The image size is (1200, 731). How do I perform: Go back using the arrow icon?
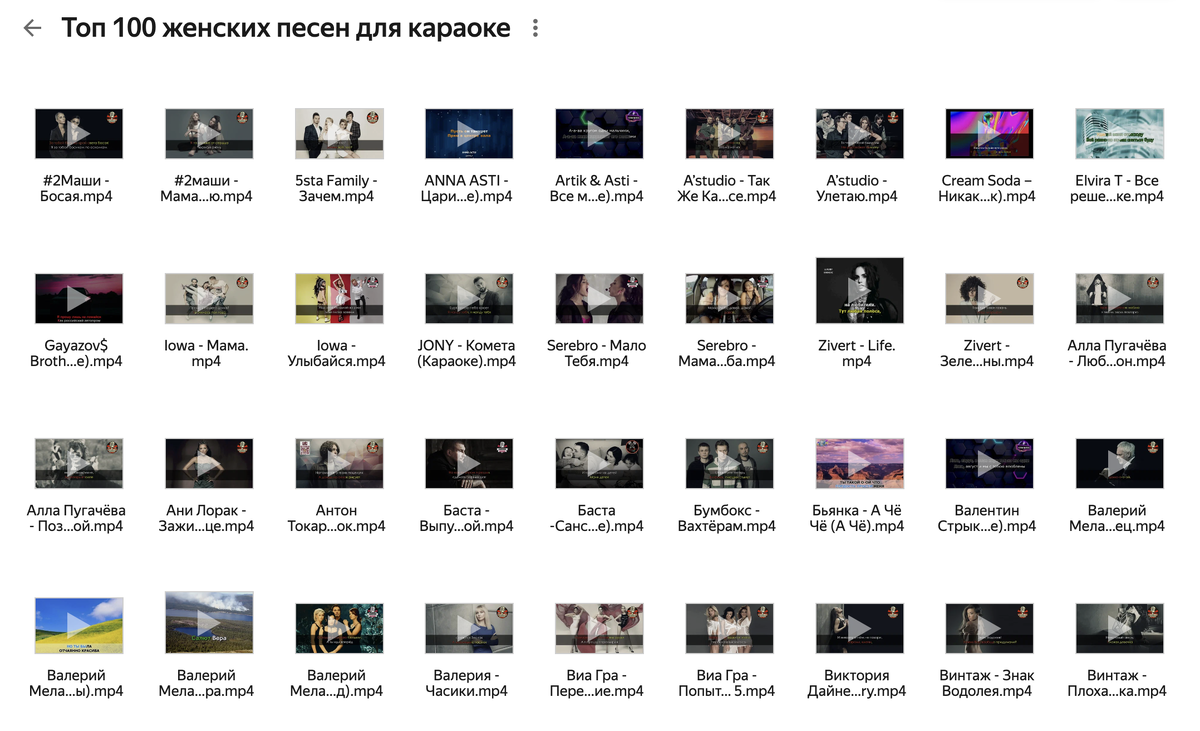[32, 28]
